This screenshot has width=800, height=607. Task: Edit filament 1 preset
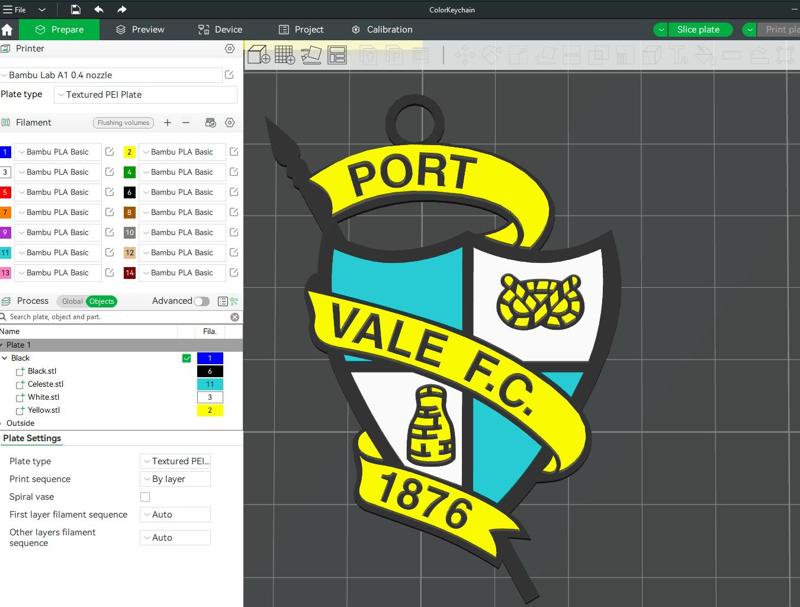109,151
